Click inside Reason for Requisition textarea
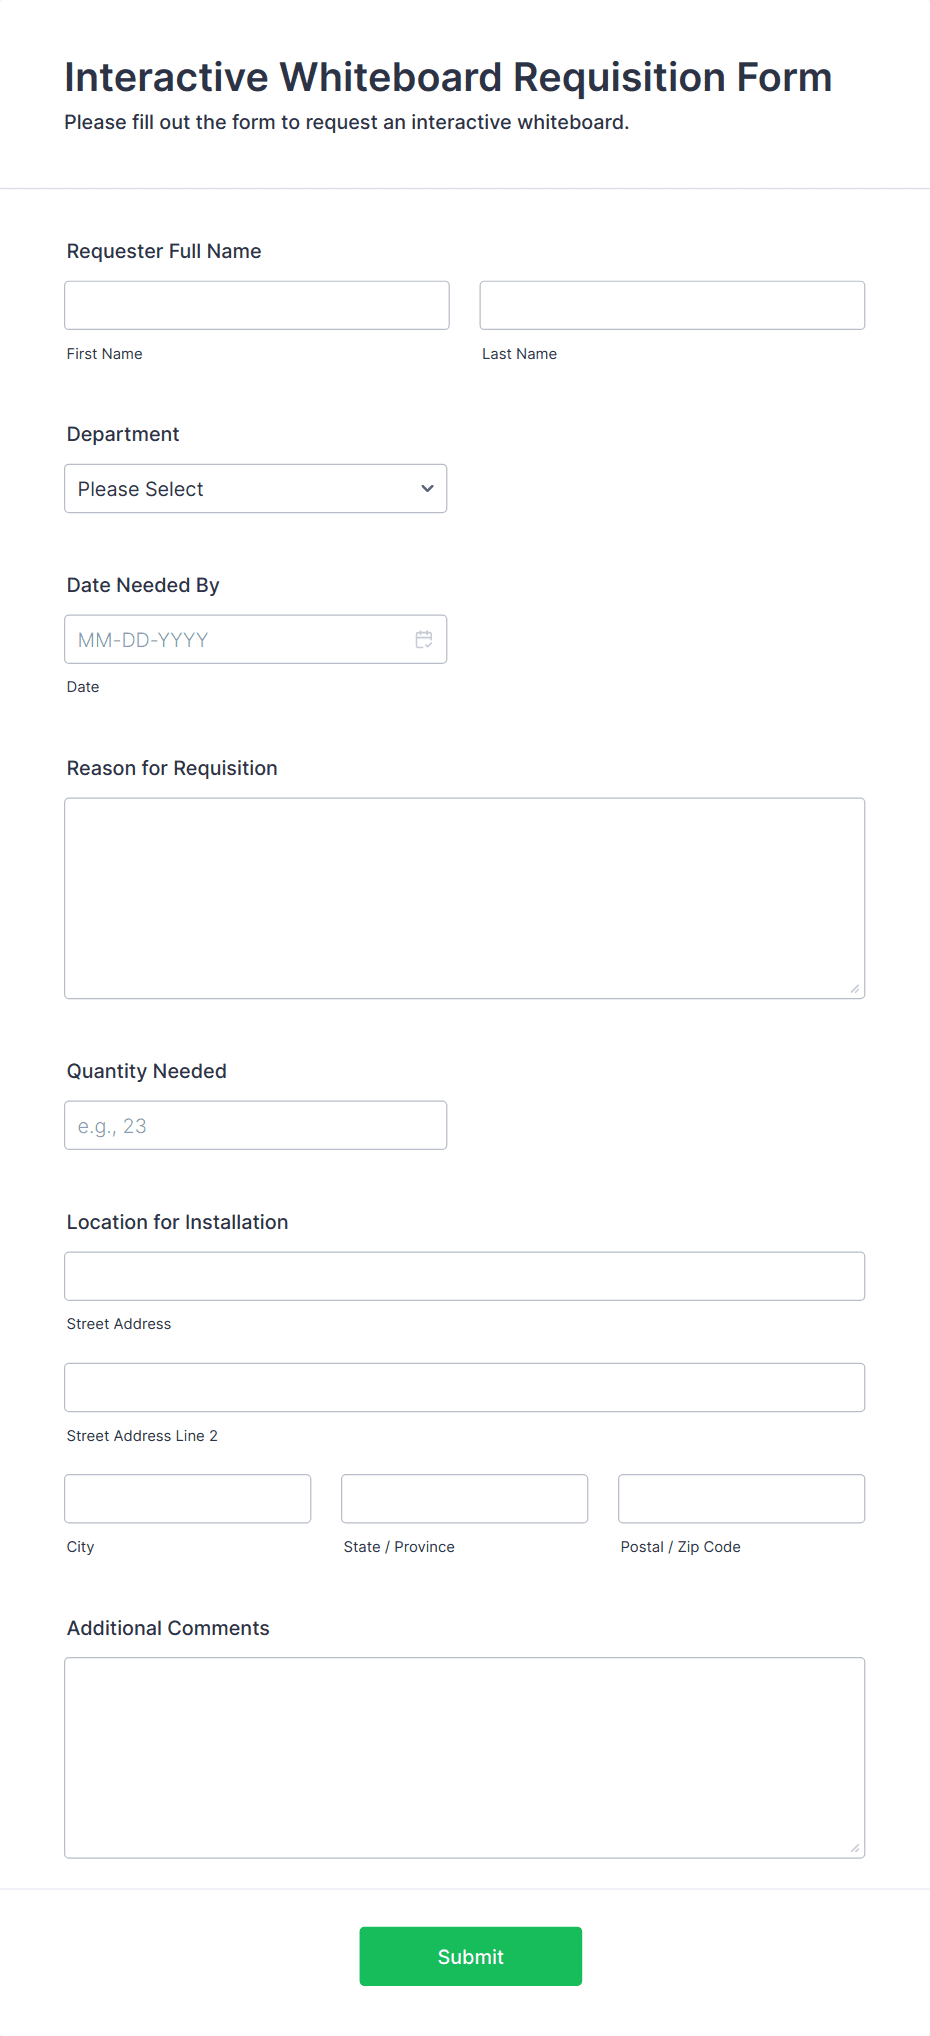Screen dimensions: 930x2036 click(x=465, y=898)
